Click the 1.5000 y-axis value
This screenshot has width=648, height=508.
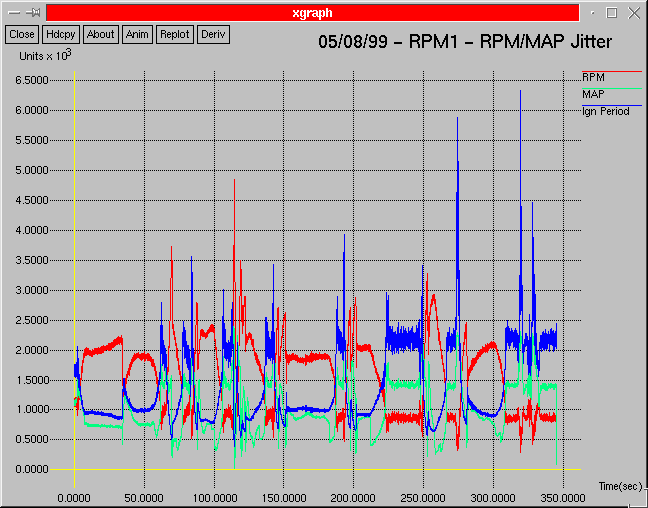pos(32,380)
